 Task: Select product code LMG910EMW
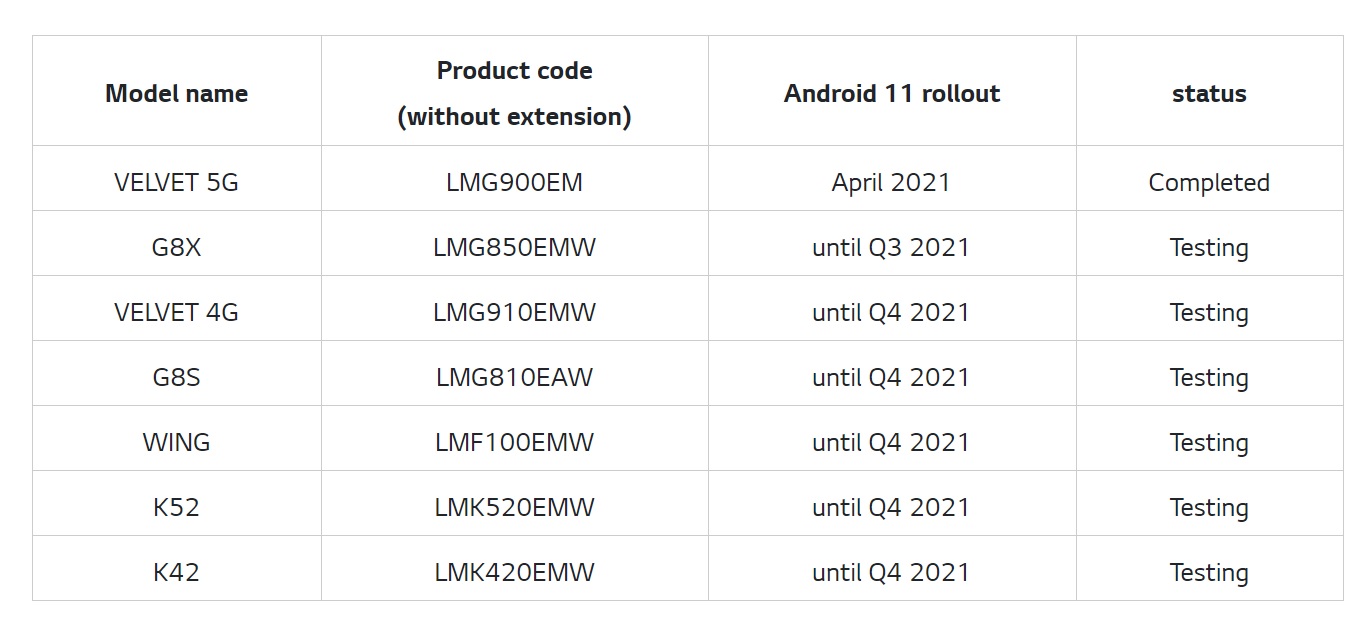[x=514, y=313]
